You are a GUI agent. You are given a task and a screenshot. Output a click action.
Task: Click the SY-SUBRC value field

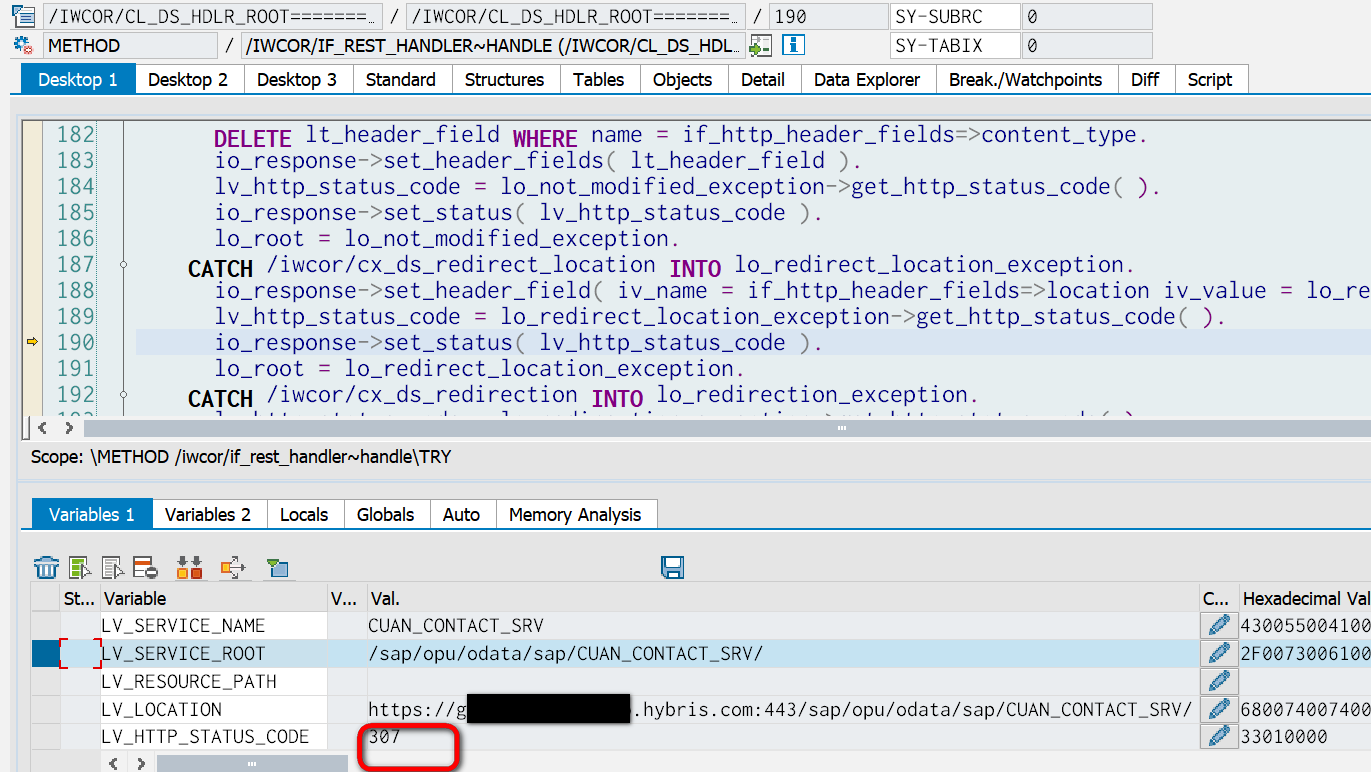pyautogui.click(x=1086, y=17)
